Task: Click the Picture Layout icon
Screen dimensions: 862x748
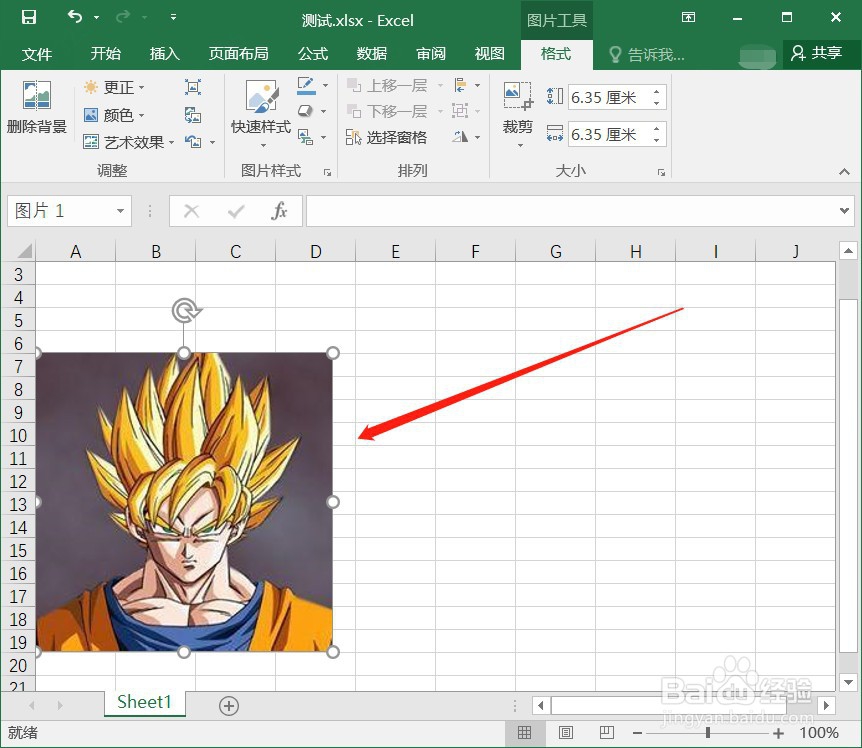Action: point(306,137)
